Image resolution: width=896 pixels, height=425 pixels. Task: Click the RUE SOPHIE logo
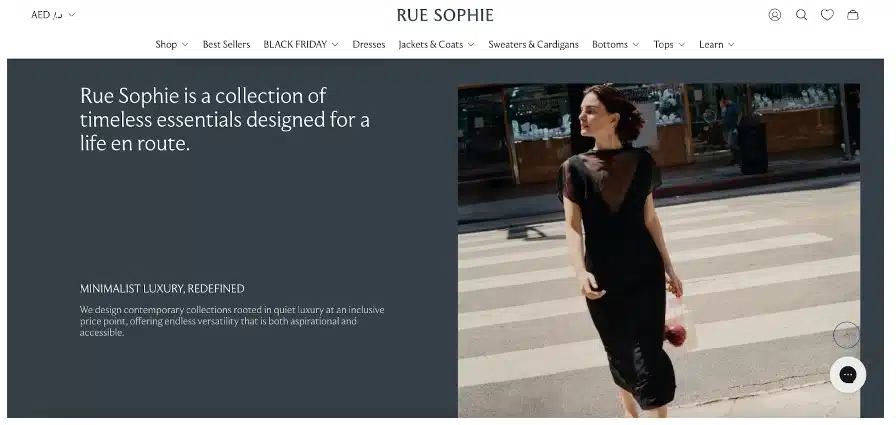445,15
